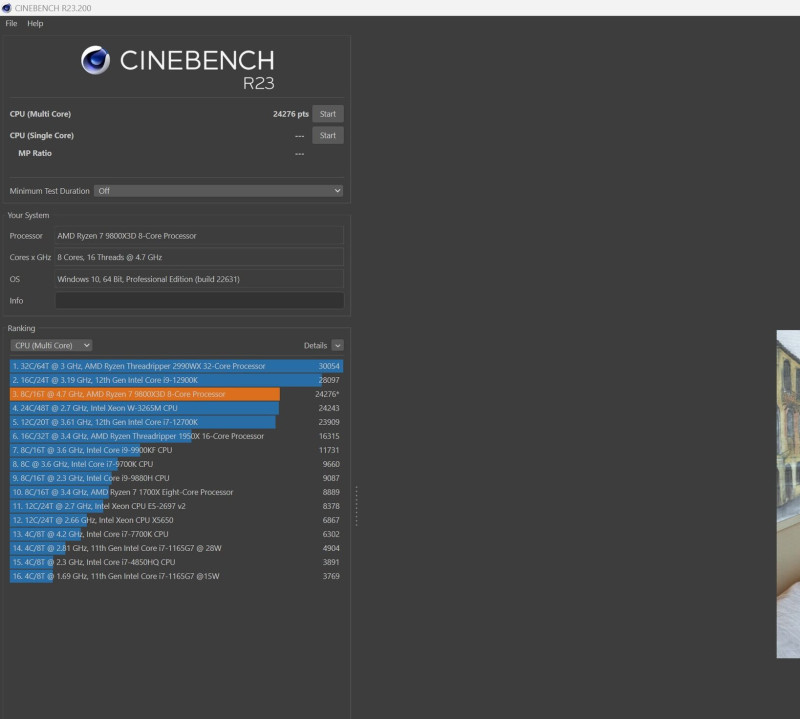
Task: Open the File menu
Action: 11,23
